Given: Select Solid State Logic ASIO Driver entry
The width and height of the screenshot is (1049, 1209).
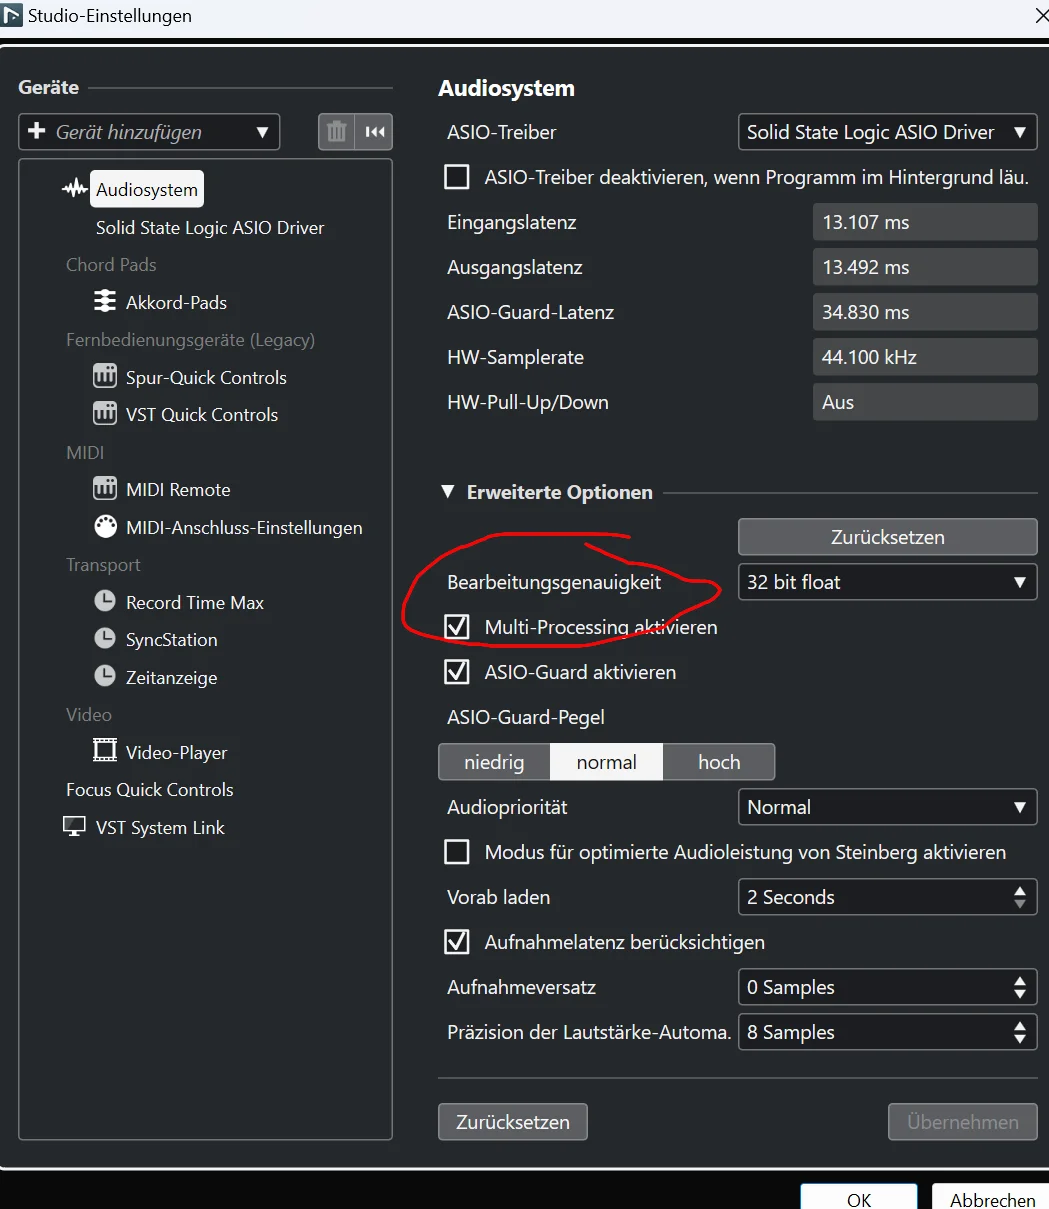Looking at the screenshot, I should (210, 227).
